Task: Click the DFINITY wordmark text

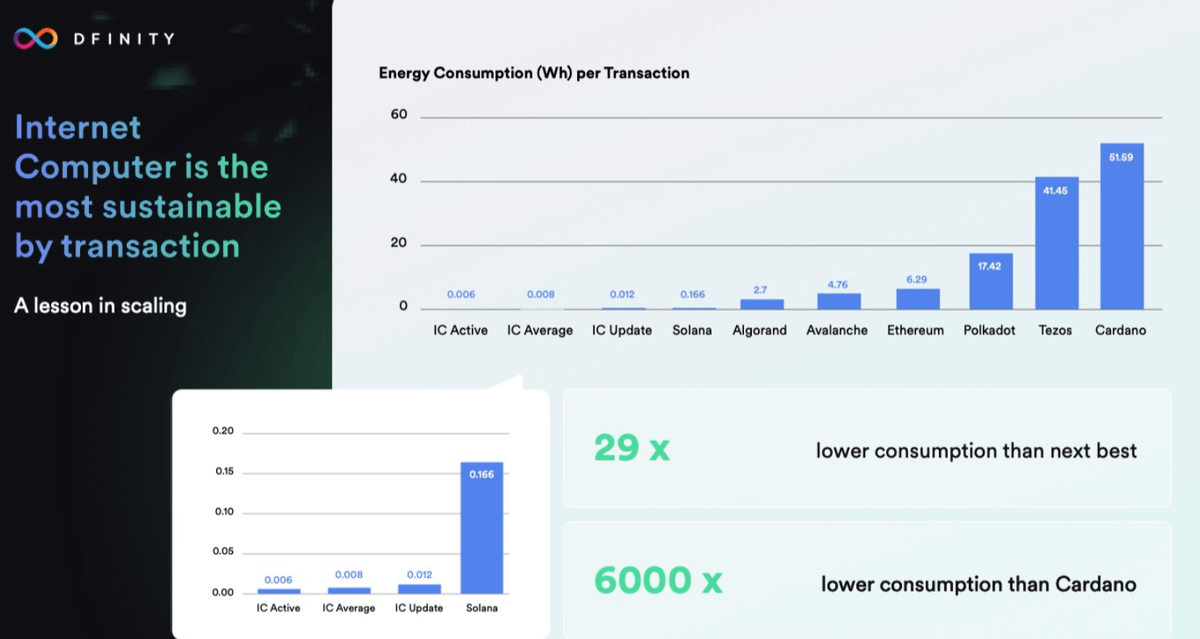Action: click(x=125, y=39)
